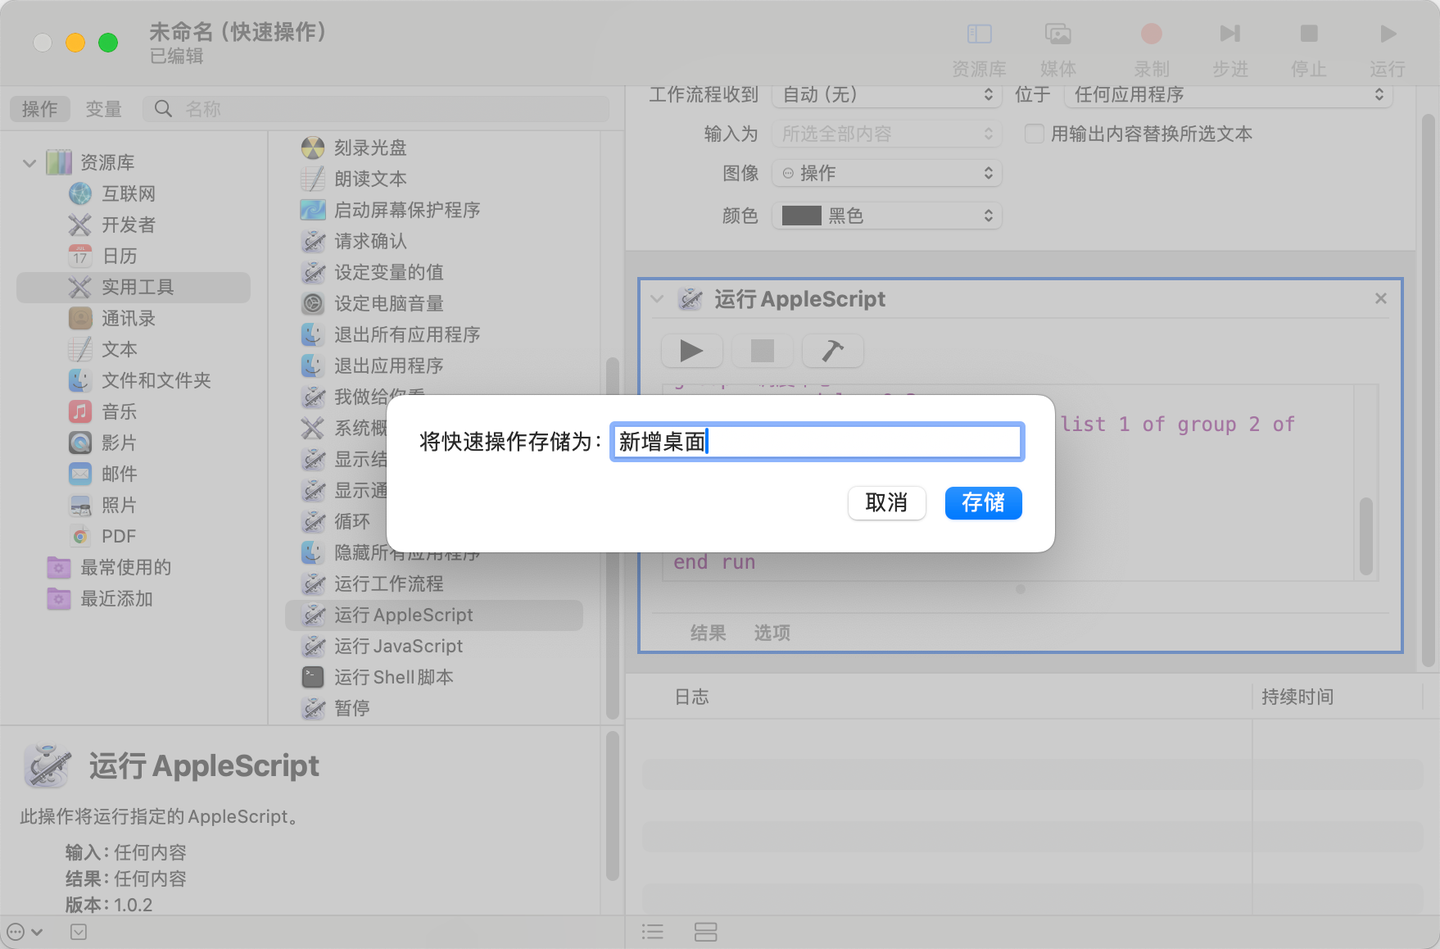Open the 图像 操作 dropdown

[x=887, y=173]
